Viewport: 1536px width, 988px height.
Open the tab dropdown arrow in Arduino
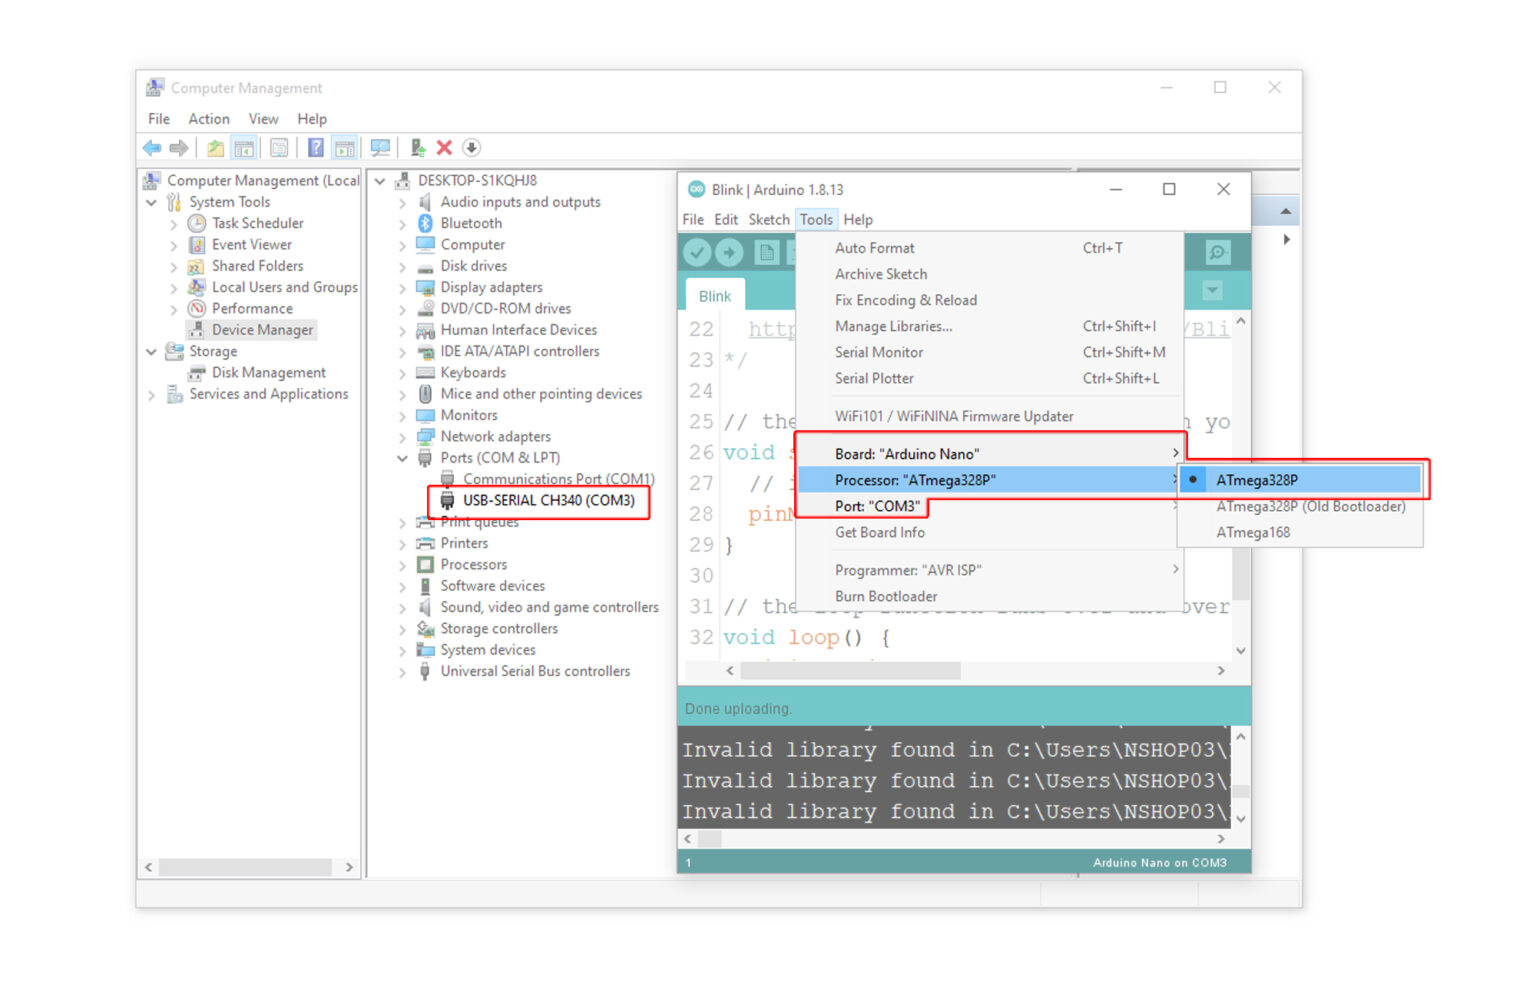(1212, 291)
